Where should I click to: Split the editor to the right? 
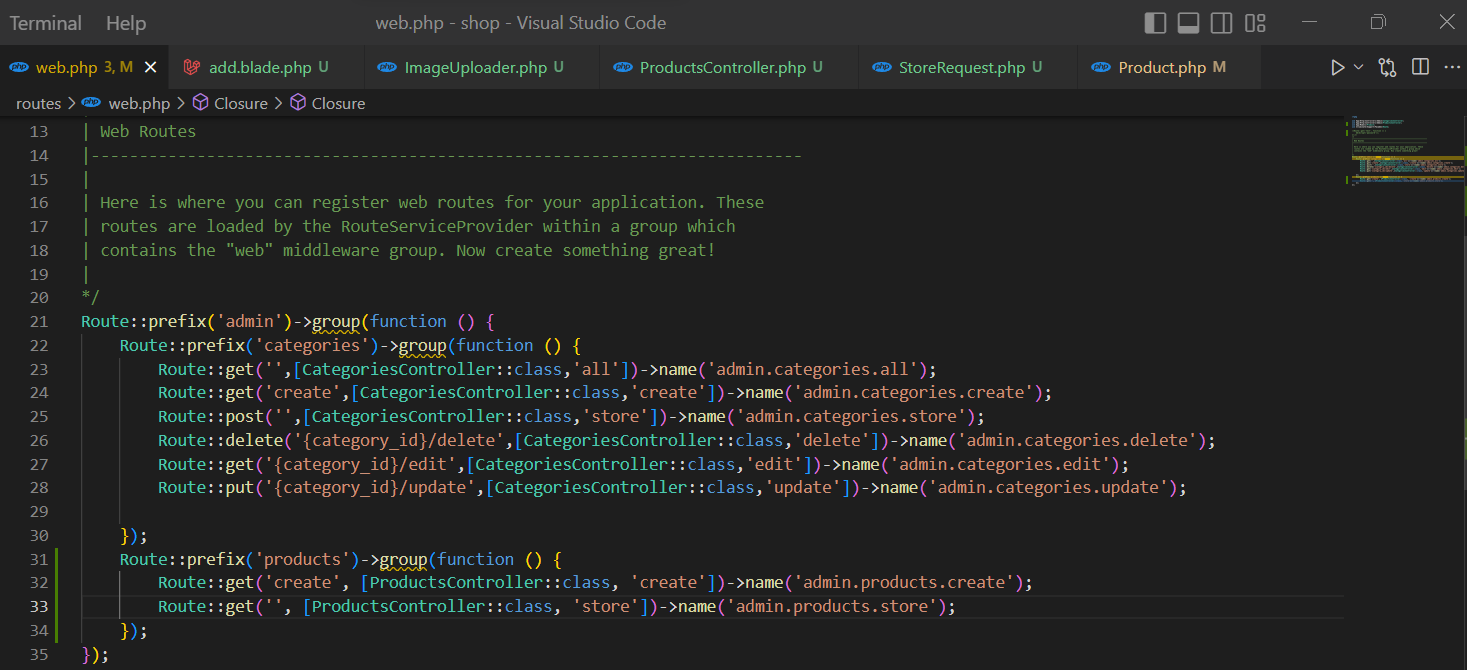1420,67
